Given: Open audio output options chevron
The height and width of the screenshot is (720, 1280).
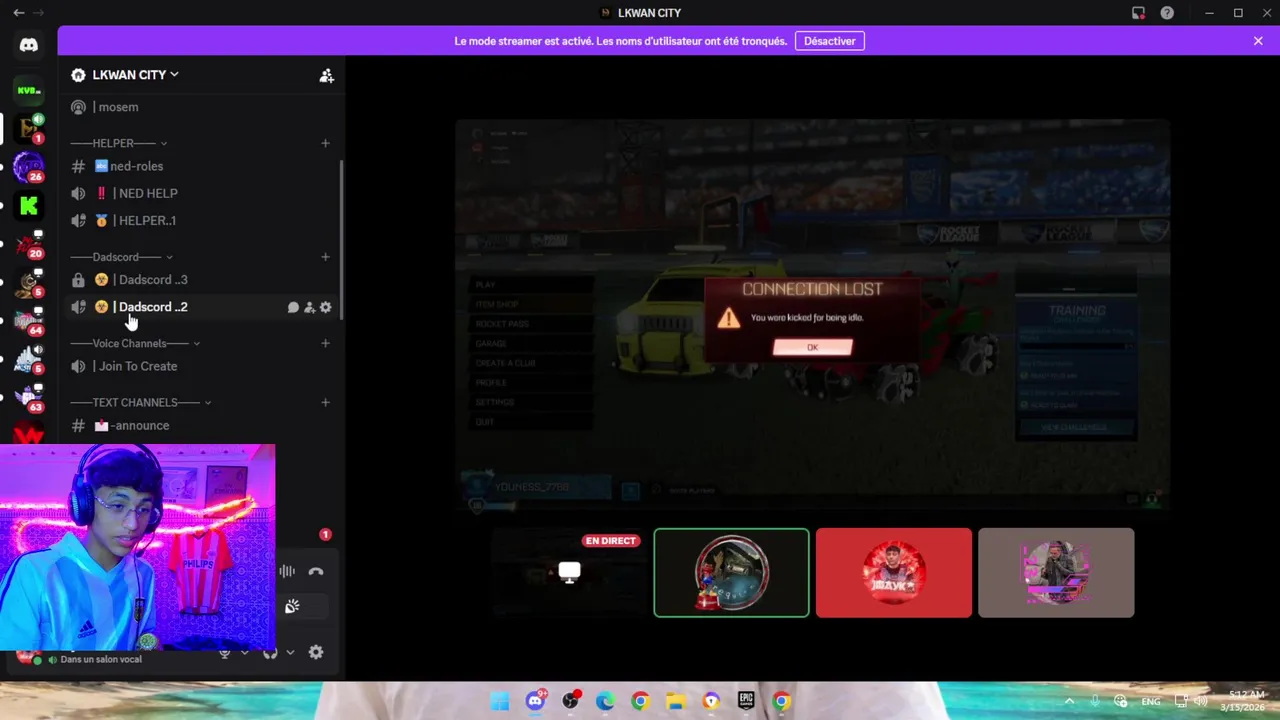Looking at the screenshot, I should pyautogui.click(x=290, y=652).
